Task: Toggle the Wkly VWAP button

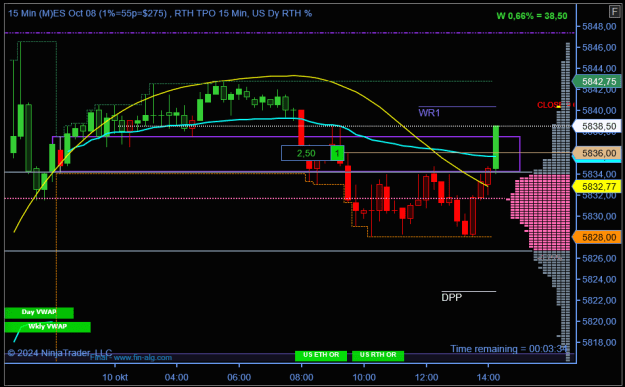Action: click(x=47, y=327)
